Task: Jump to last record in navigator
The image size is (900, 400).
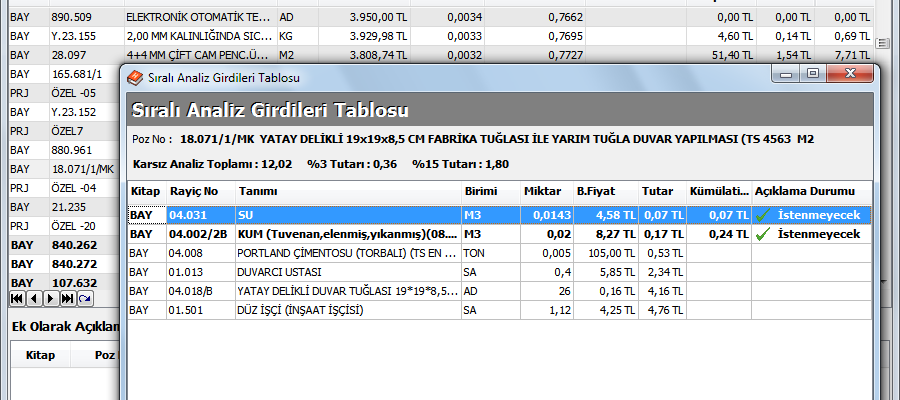Action: (x=68, y=298)
